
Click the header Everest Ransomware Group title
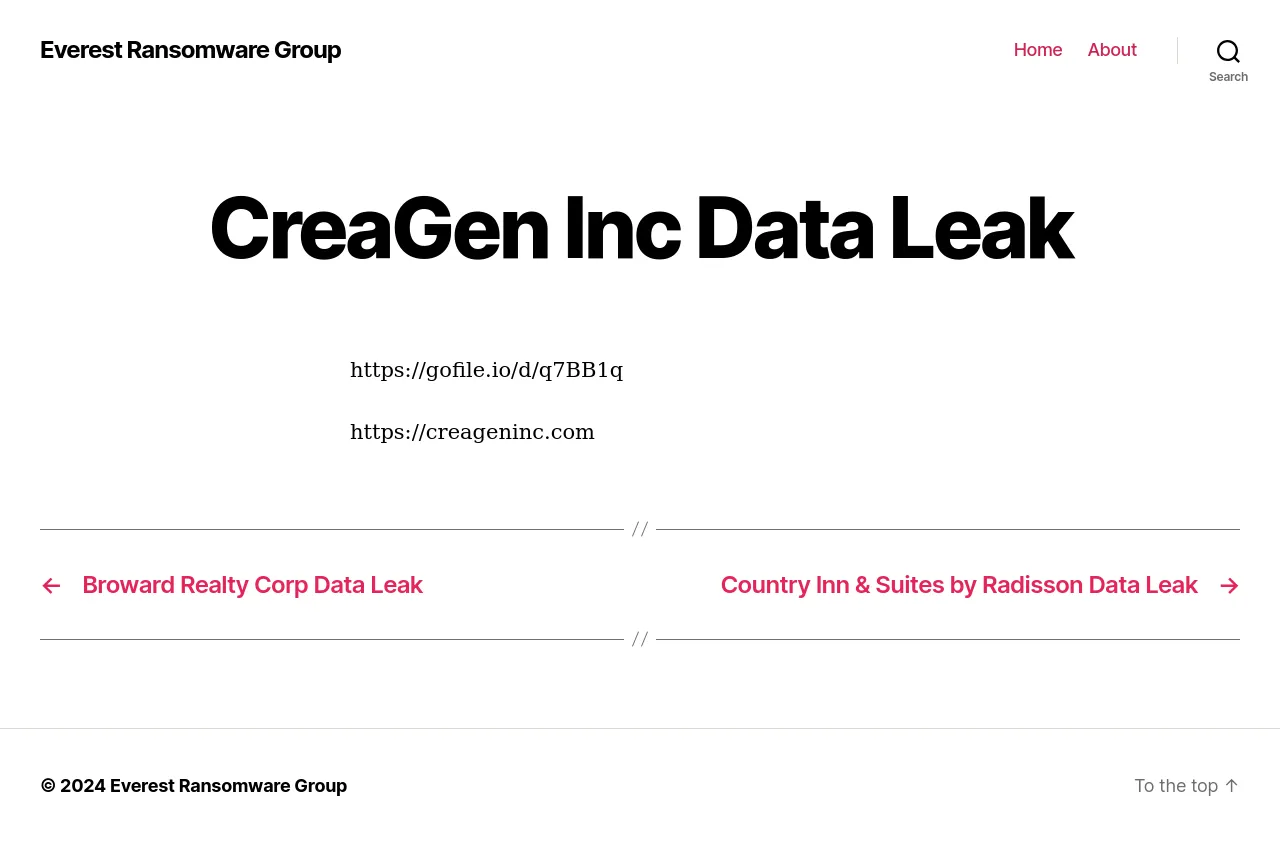coord(190,50)
